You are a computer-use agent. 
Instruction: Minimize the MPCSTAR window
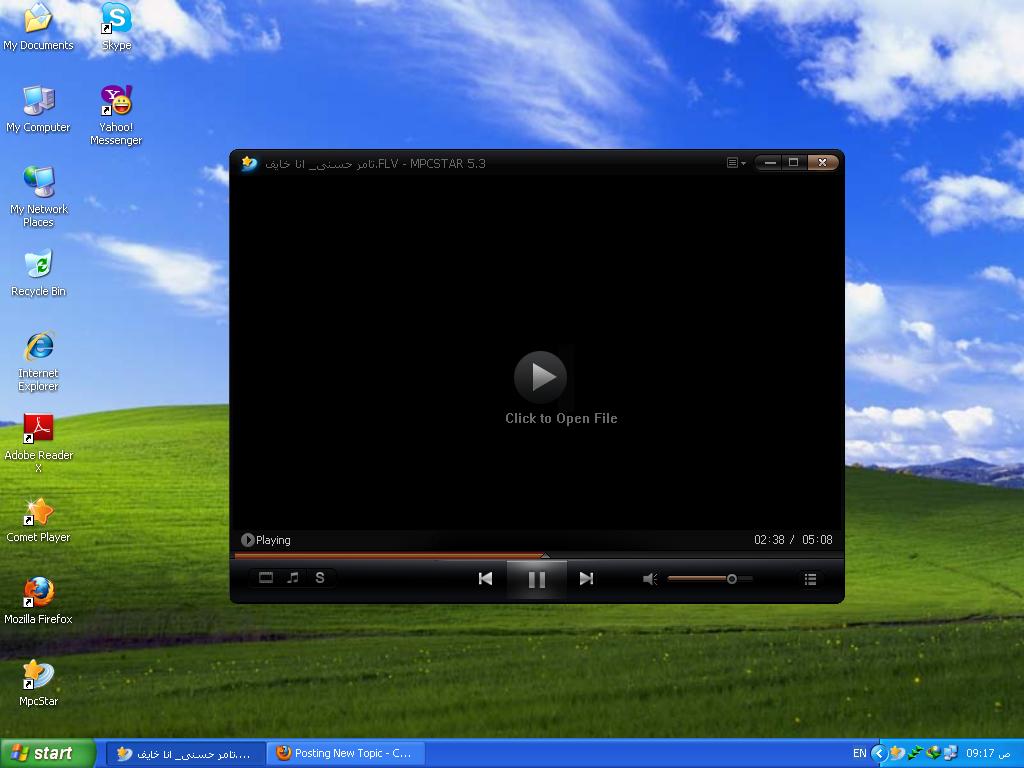click(770, 163)
